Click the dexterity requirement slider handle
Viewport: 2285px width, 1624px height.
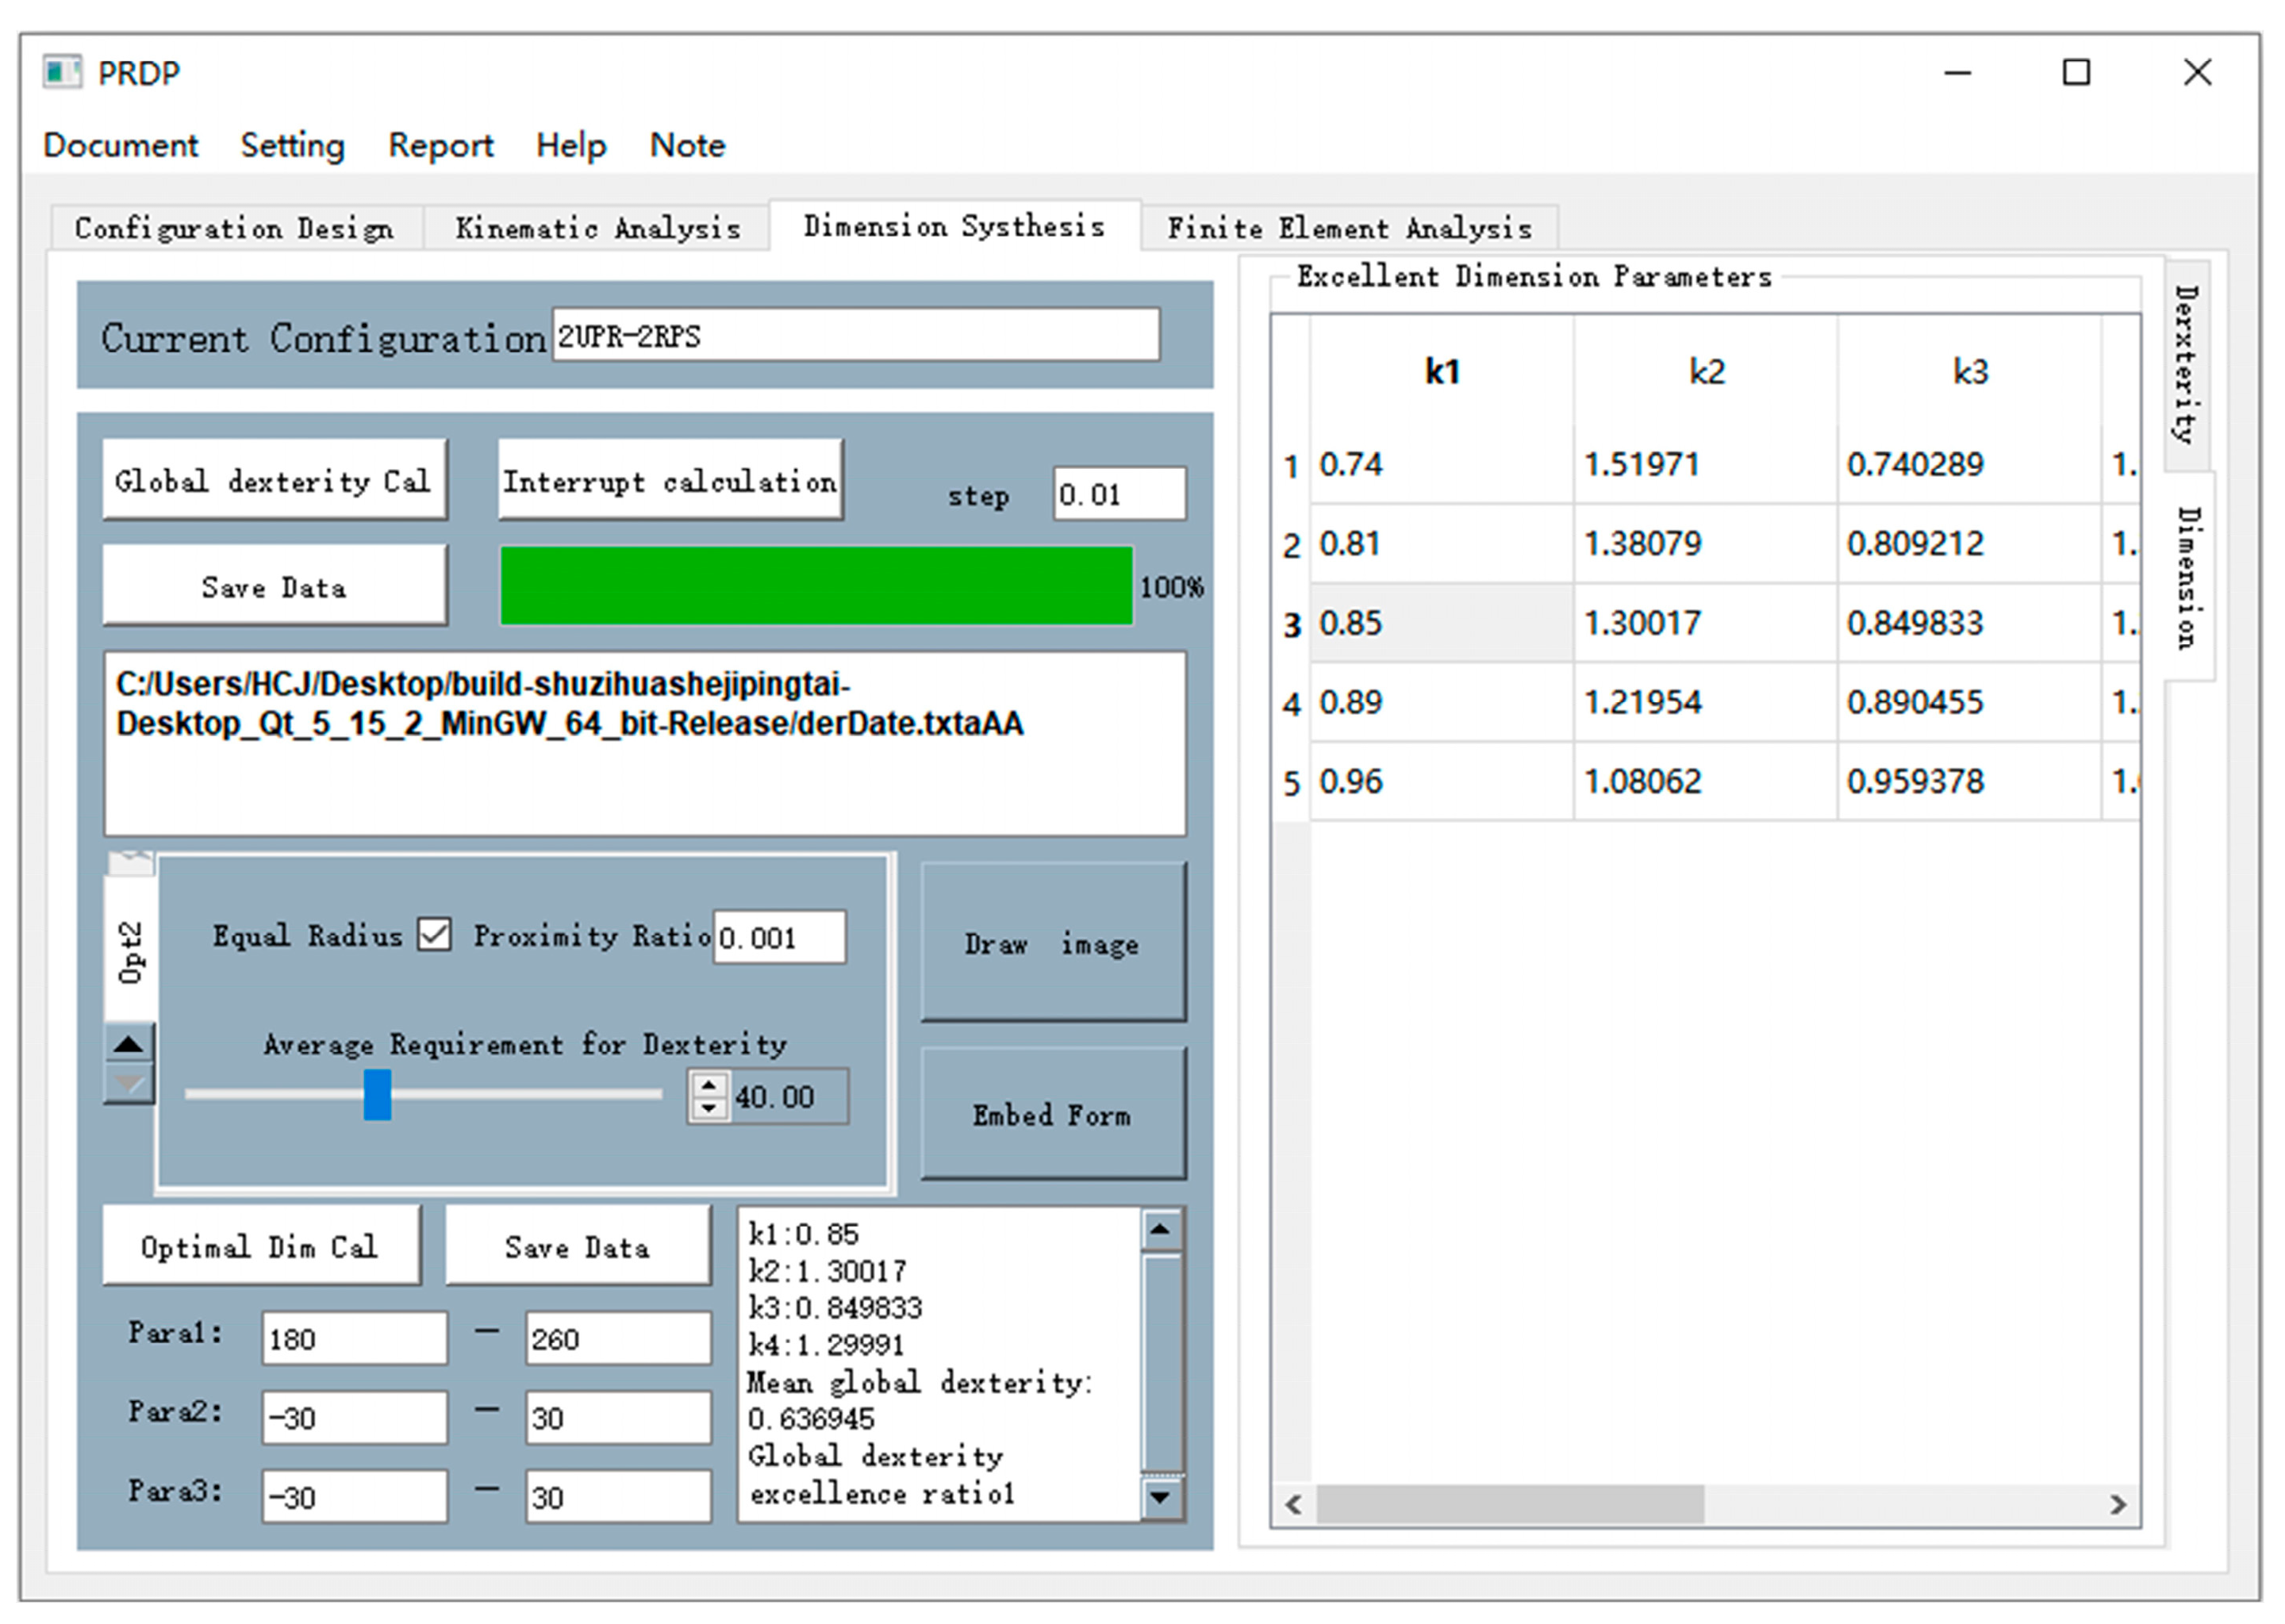click(377, 1095)
